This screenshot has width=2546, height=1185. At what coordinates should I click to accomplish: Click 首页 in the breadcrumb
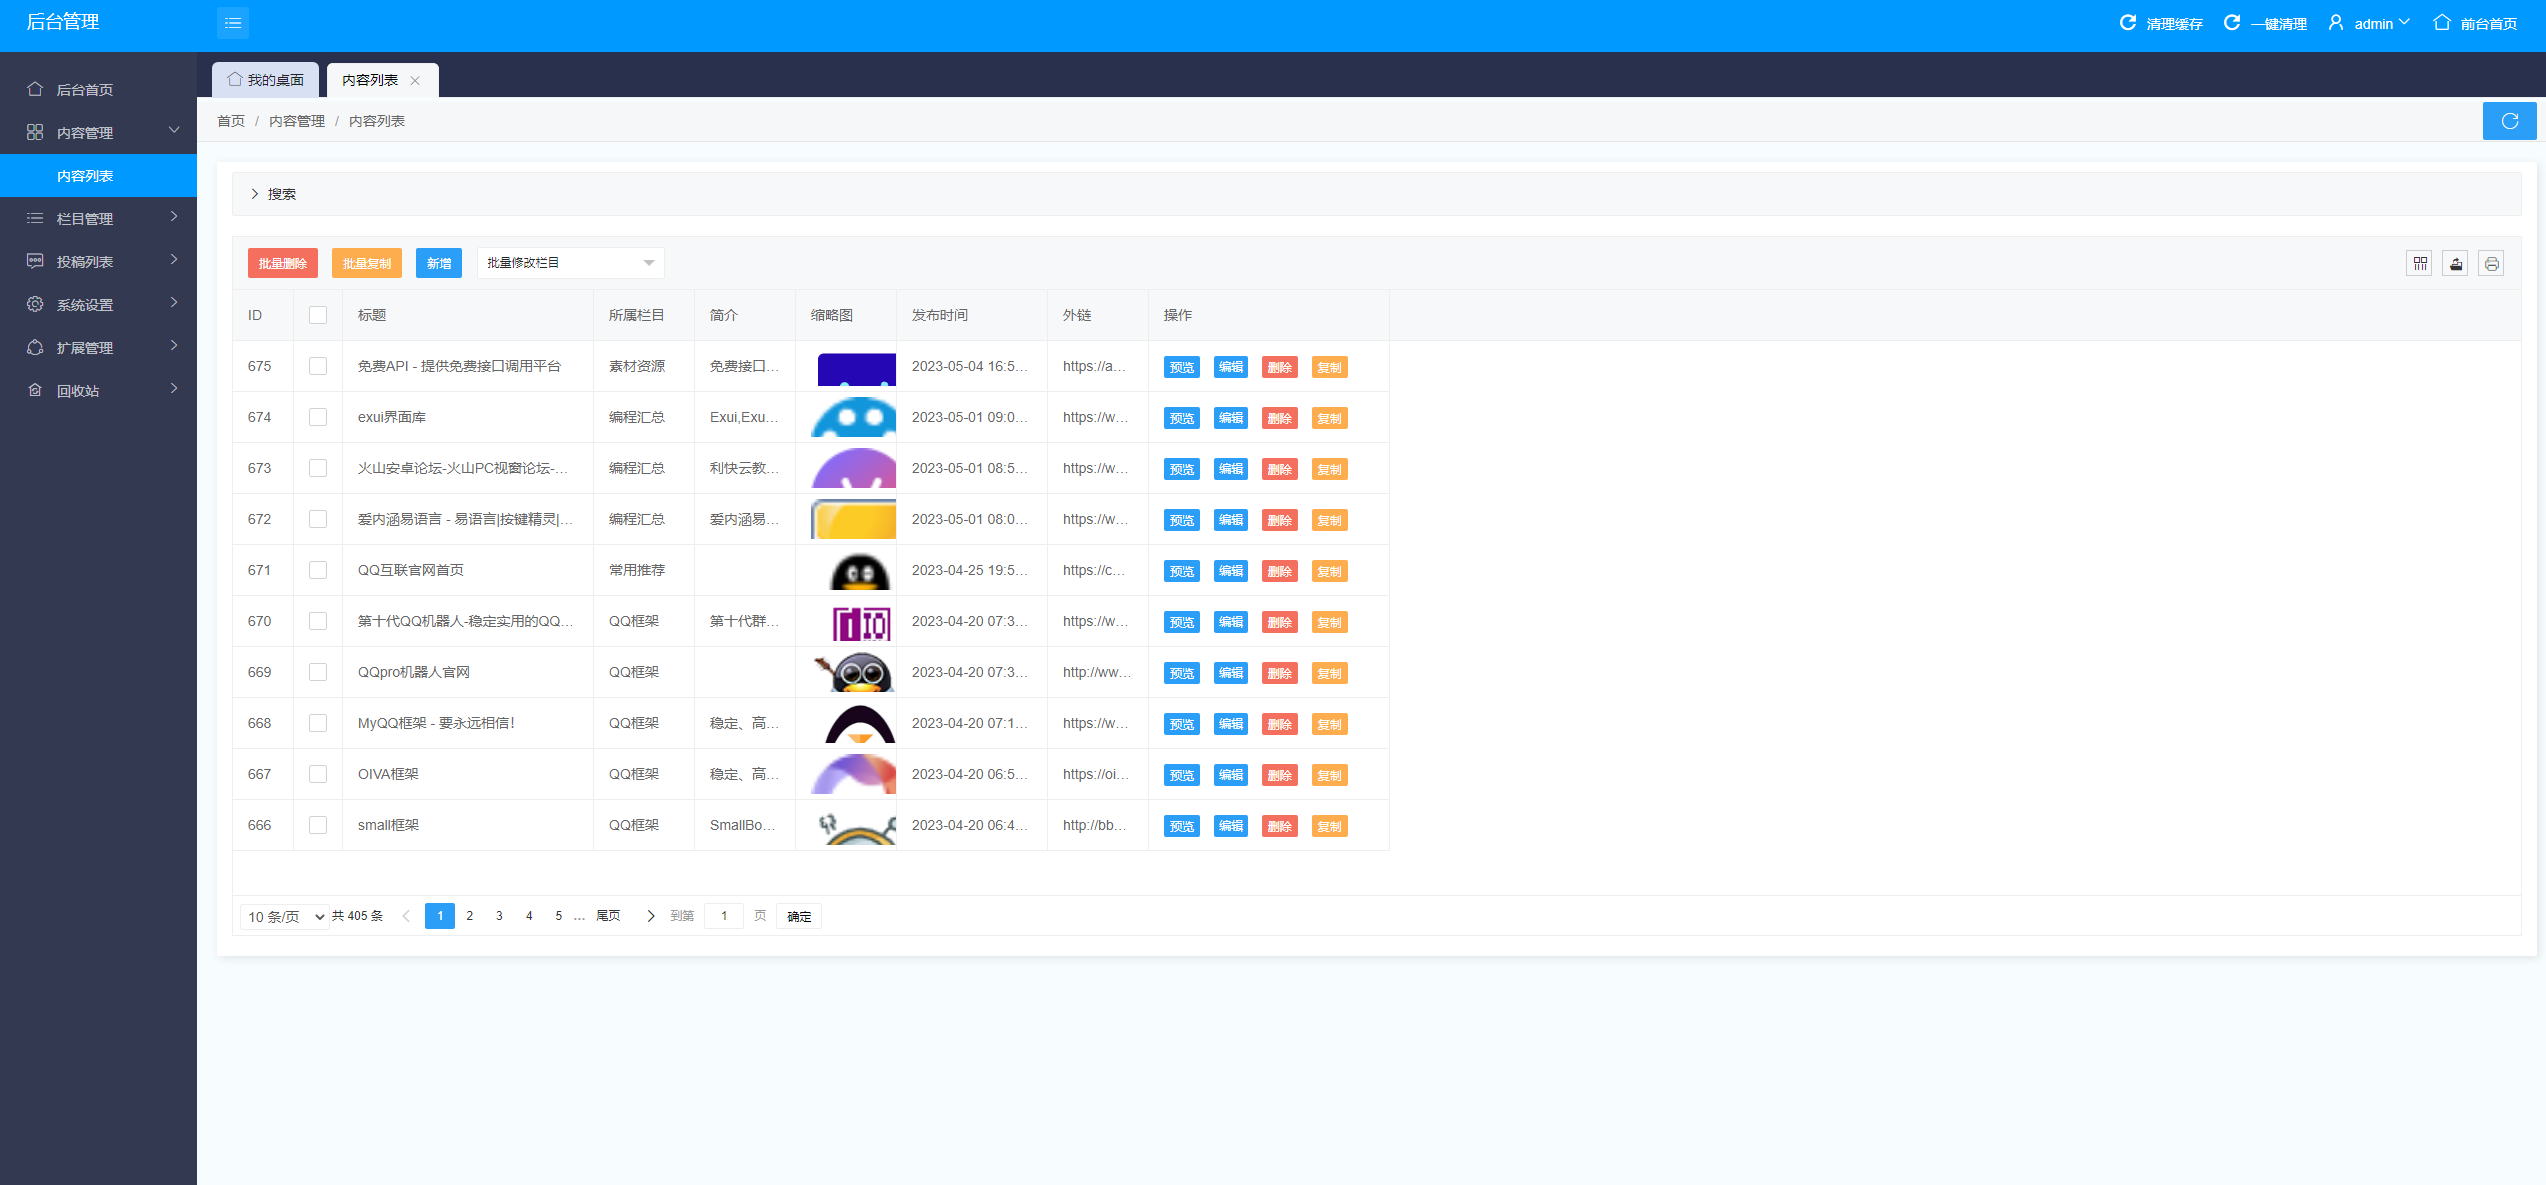coord(231,121)
